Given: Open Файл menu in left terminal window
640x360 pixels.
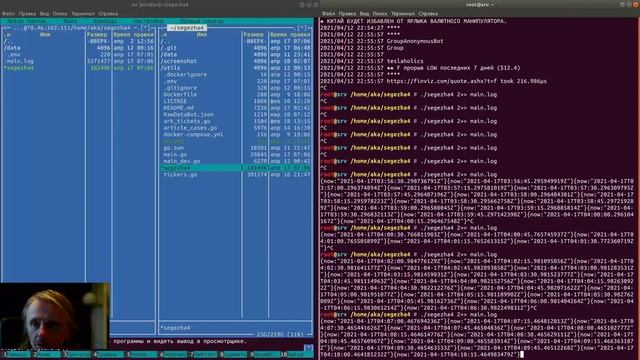Looking at the screenshot, I should tap(8, 13).
